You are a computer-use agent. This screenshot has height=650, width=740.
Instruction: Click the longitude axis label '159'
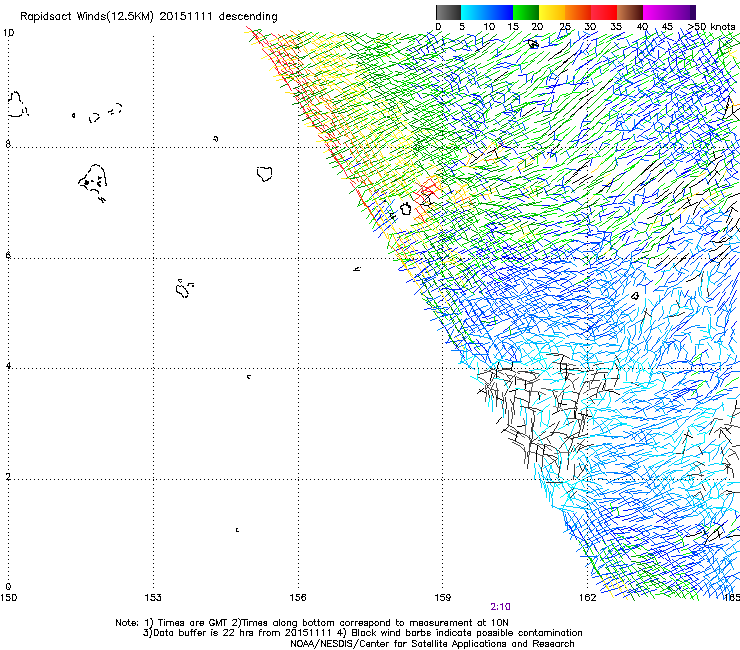[x=443, y=598]
